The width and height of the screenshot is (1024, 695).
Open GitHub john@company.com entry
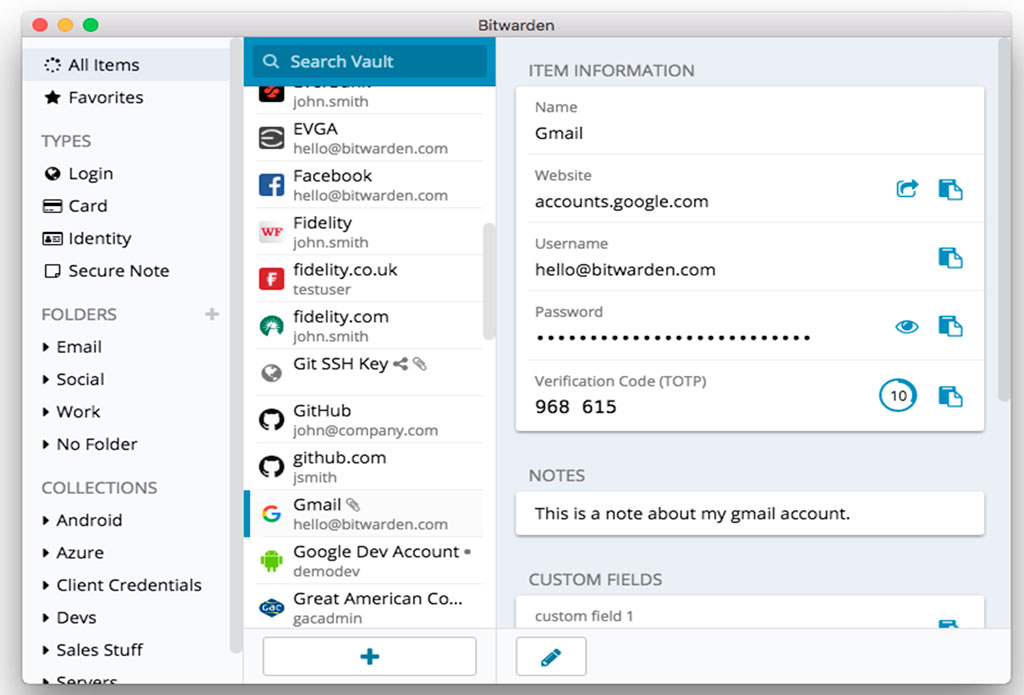pyautogui.click(x=370, y=420)
